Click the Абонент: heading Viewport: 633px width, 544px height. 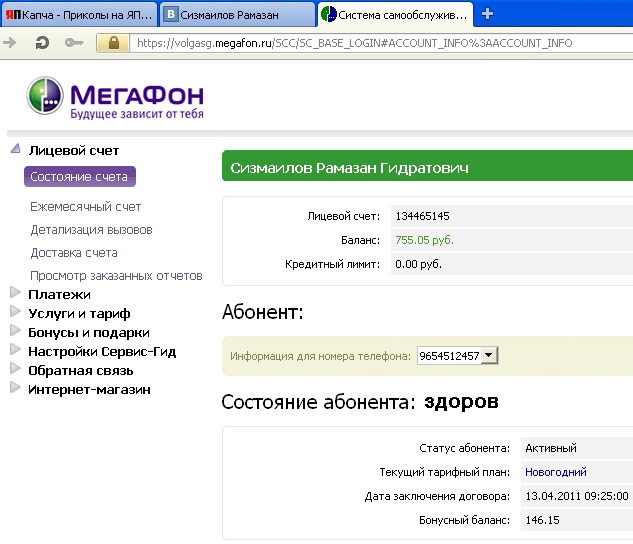262,312
